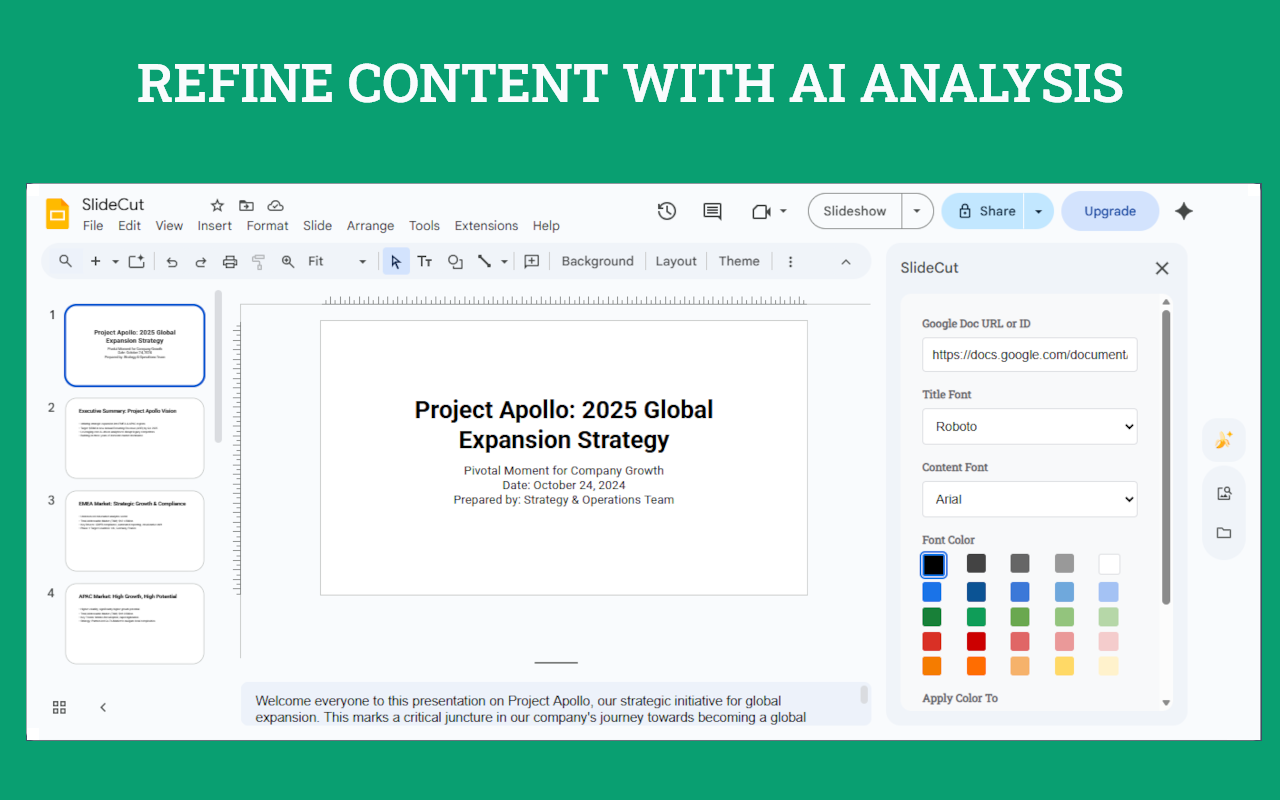This screenshot has height=800, width=1280.
Task: Open the Share options arrow
Action: [1038, 211]
